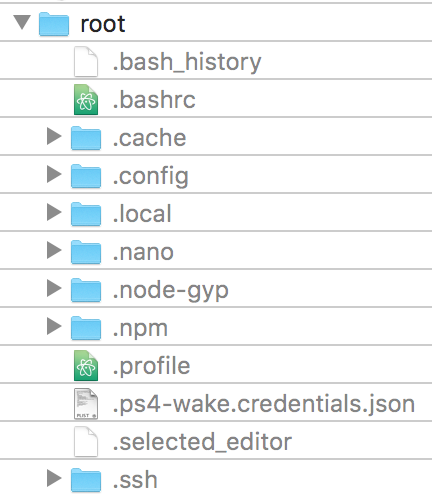Select the root folder name
The width and height of the screenshot is (432, 496).
pos(103,24)
